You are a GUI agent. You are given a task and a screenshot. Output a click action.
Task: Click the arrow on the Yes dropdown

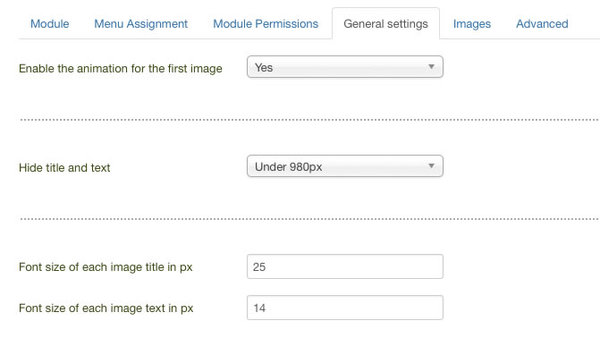(431, 67)
